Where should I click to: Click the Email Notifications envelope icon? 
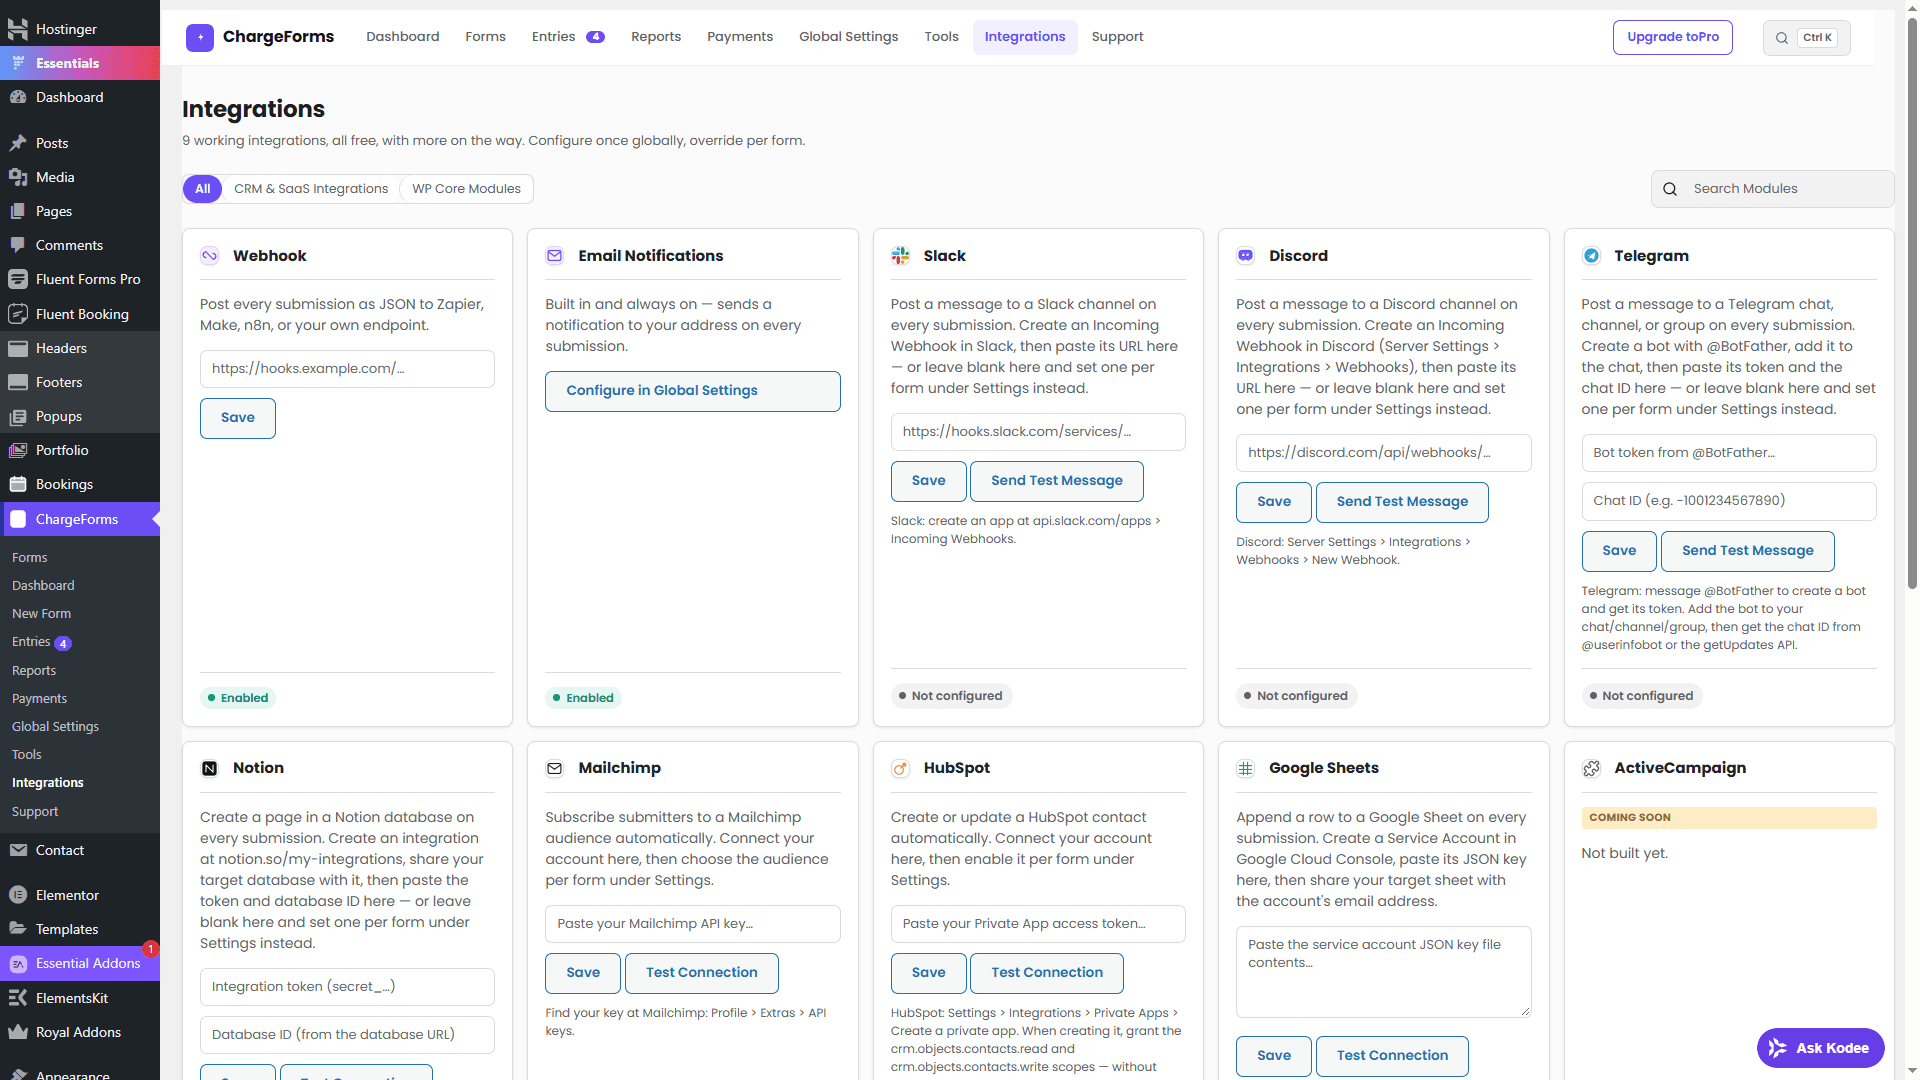[x=554, y=256]
